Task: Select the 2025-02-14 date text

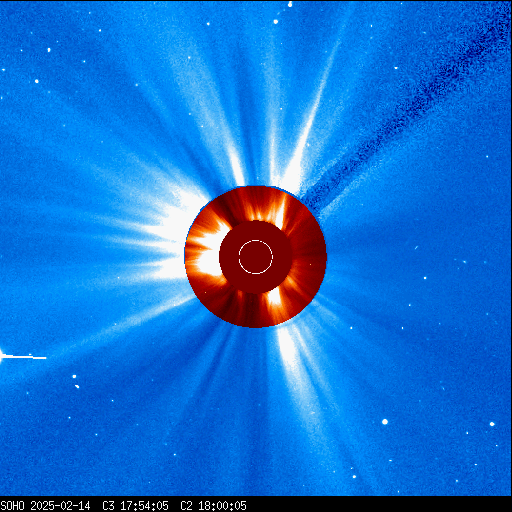Action: pyautogui.click(x=60, y=506)
